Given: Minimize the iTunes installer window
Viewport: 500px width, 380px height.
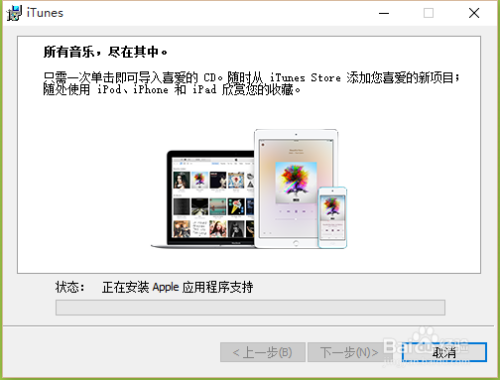Looking at the screenshot, I should tap(384, 13).
